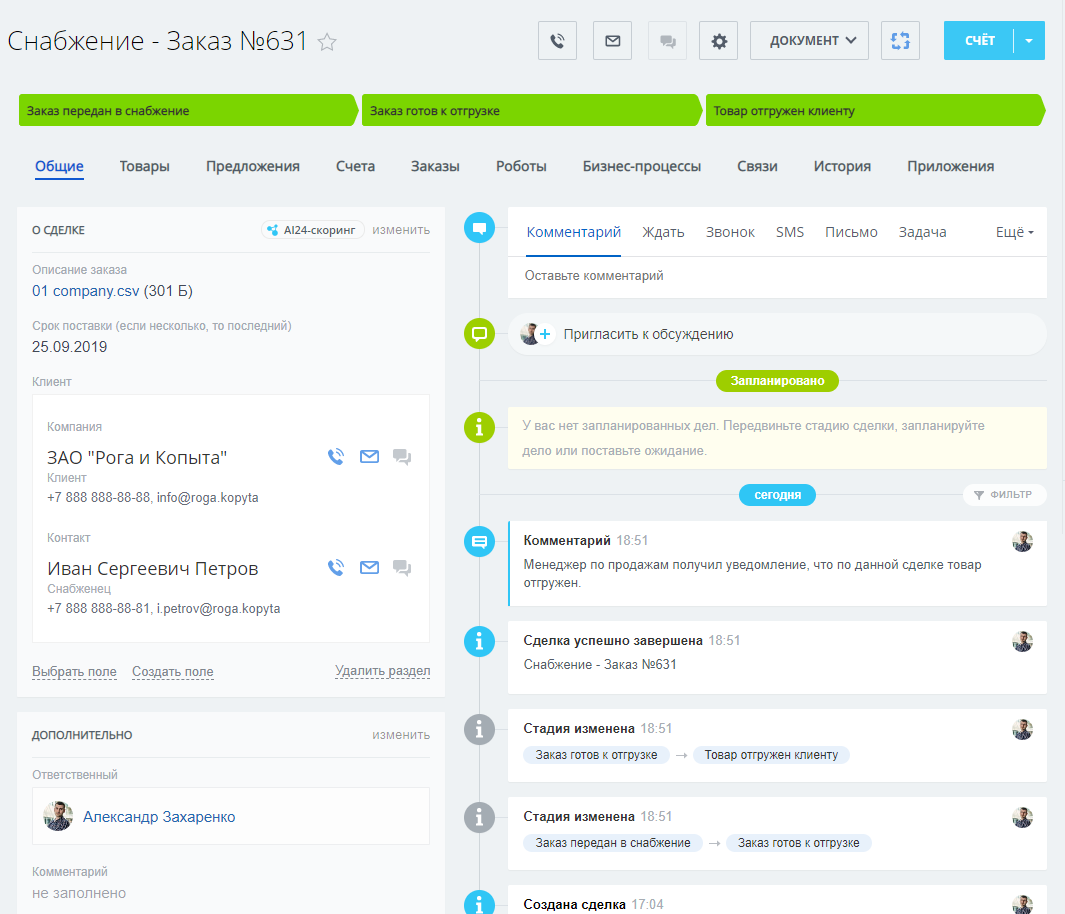The height and width of the screenshot is (914, 1065).
Task: Mark deal as favorite with star icon
Action: coord(327,42)
